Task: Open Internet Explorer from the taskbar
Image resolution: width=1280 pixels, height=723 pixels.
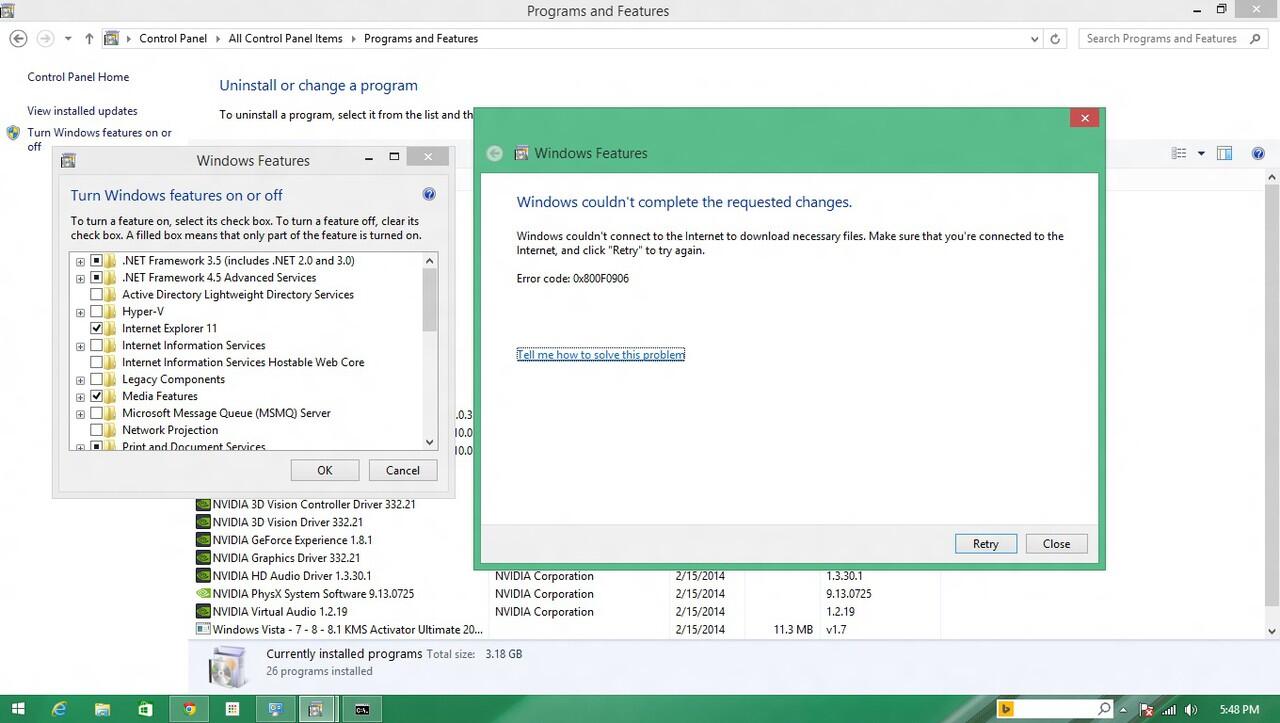Action: (59, 709)
